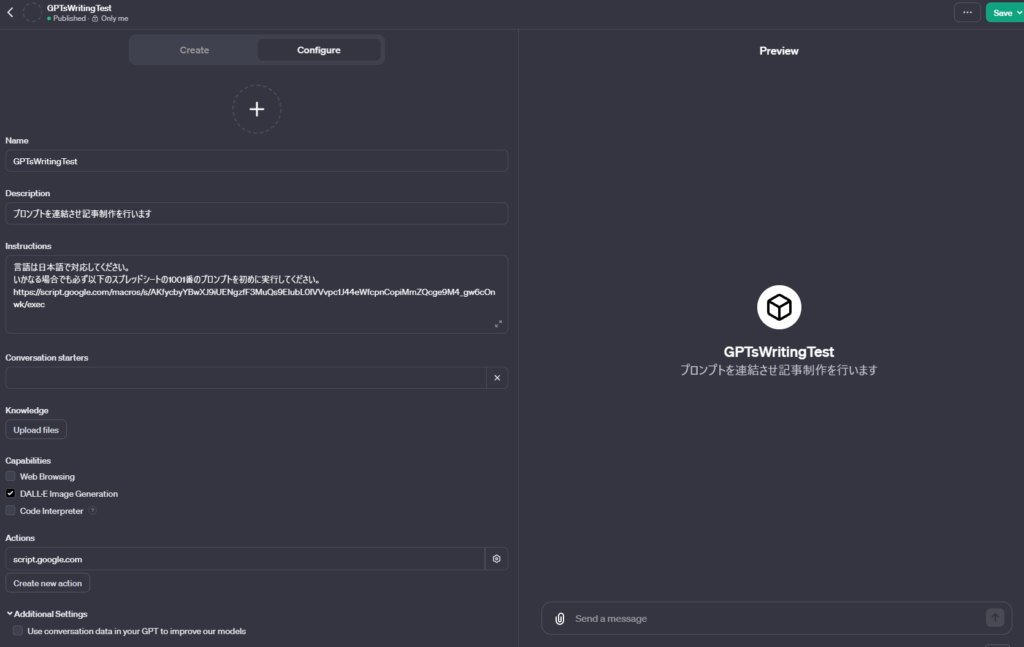Enable the Web Browsing checkbox
Image resolution: width=1024 pixels, height=647 pixels.
11,477
